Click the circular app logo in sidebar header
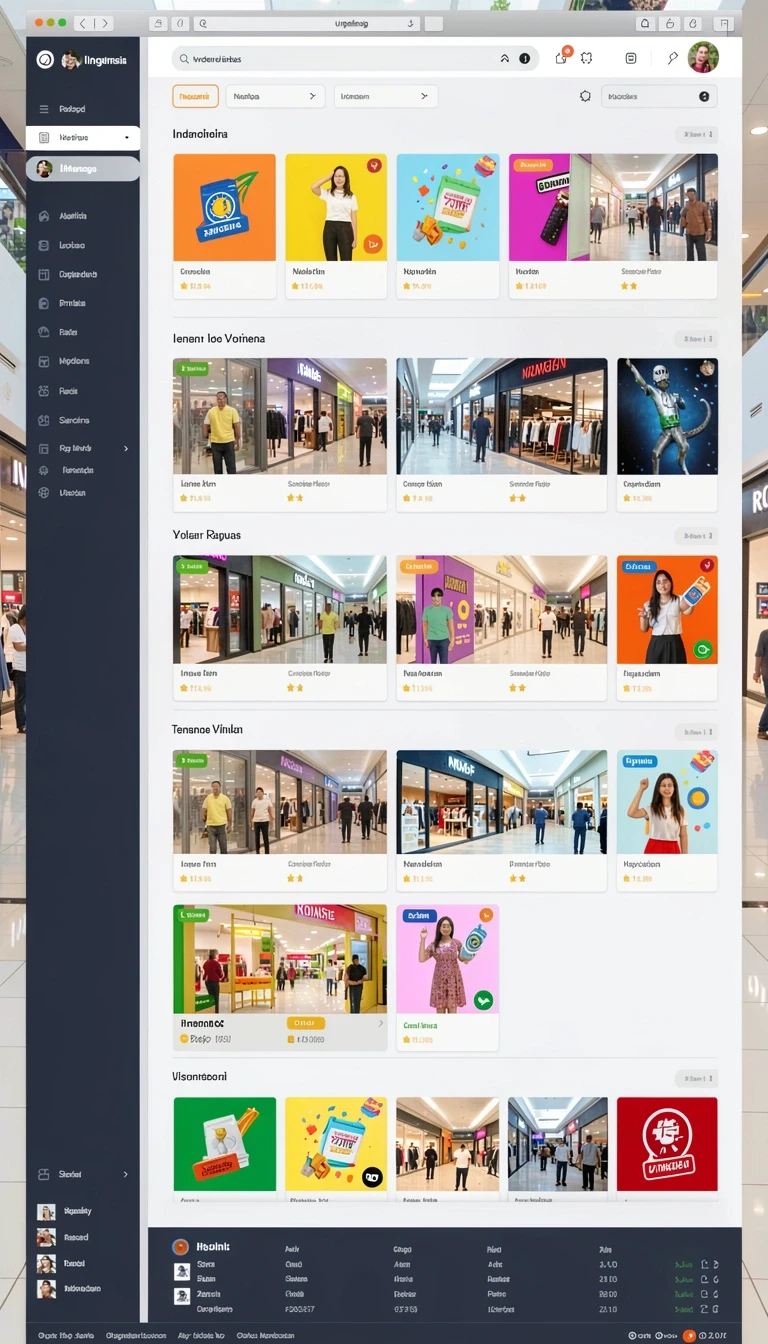768x1344 pixels. click(x=45, y=60)
